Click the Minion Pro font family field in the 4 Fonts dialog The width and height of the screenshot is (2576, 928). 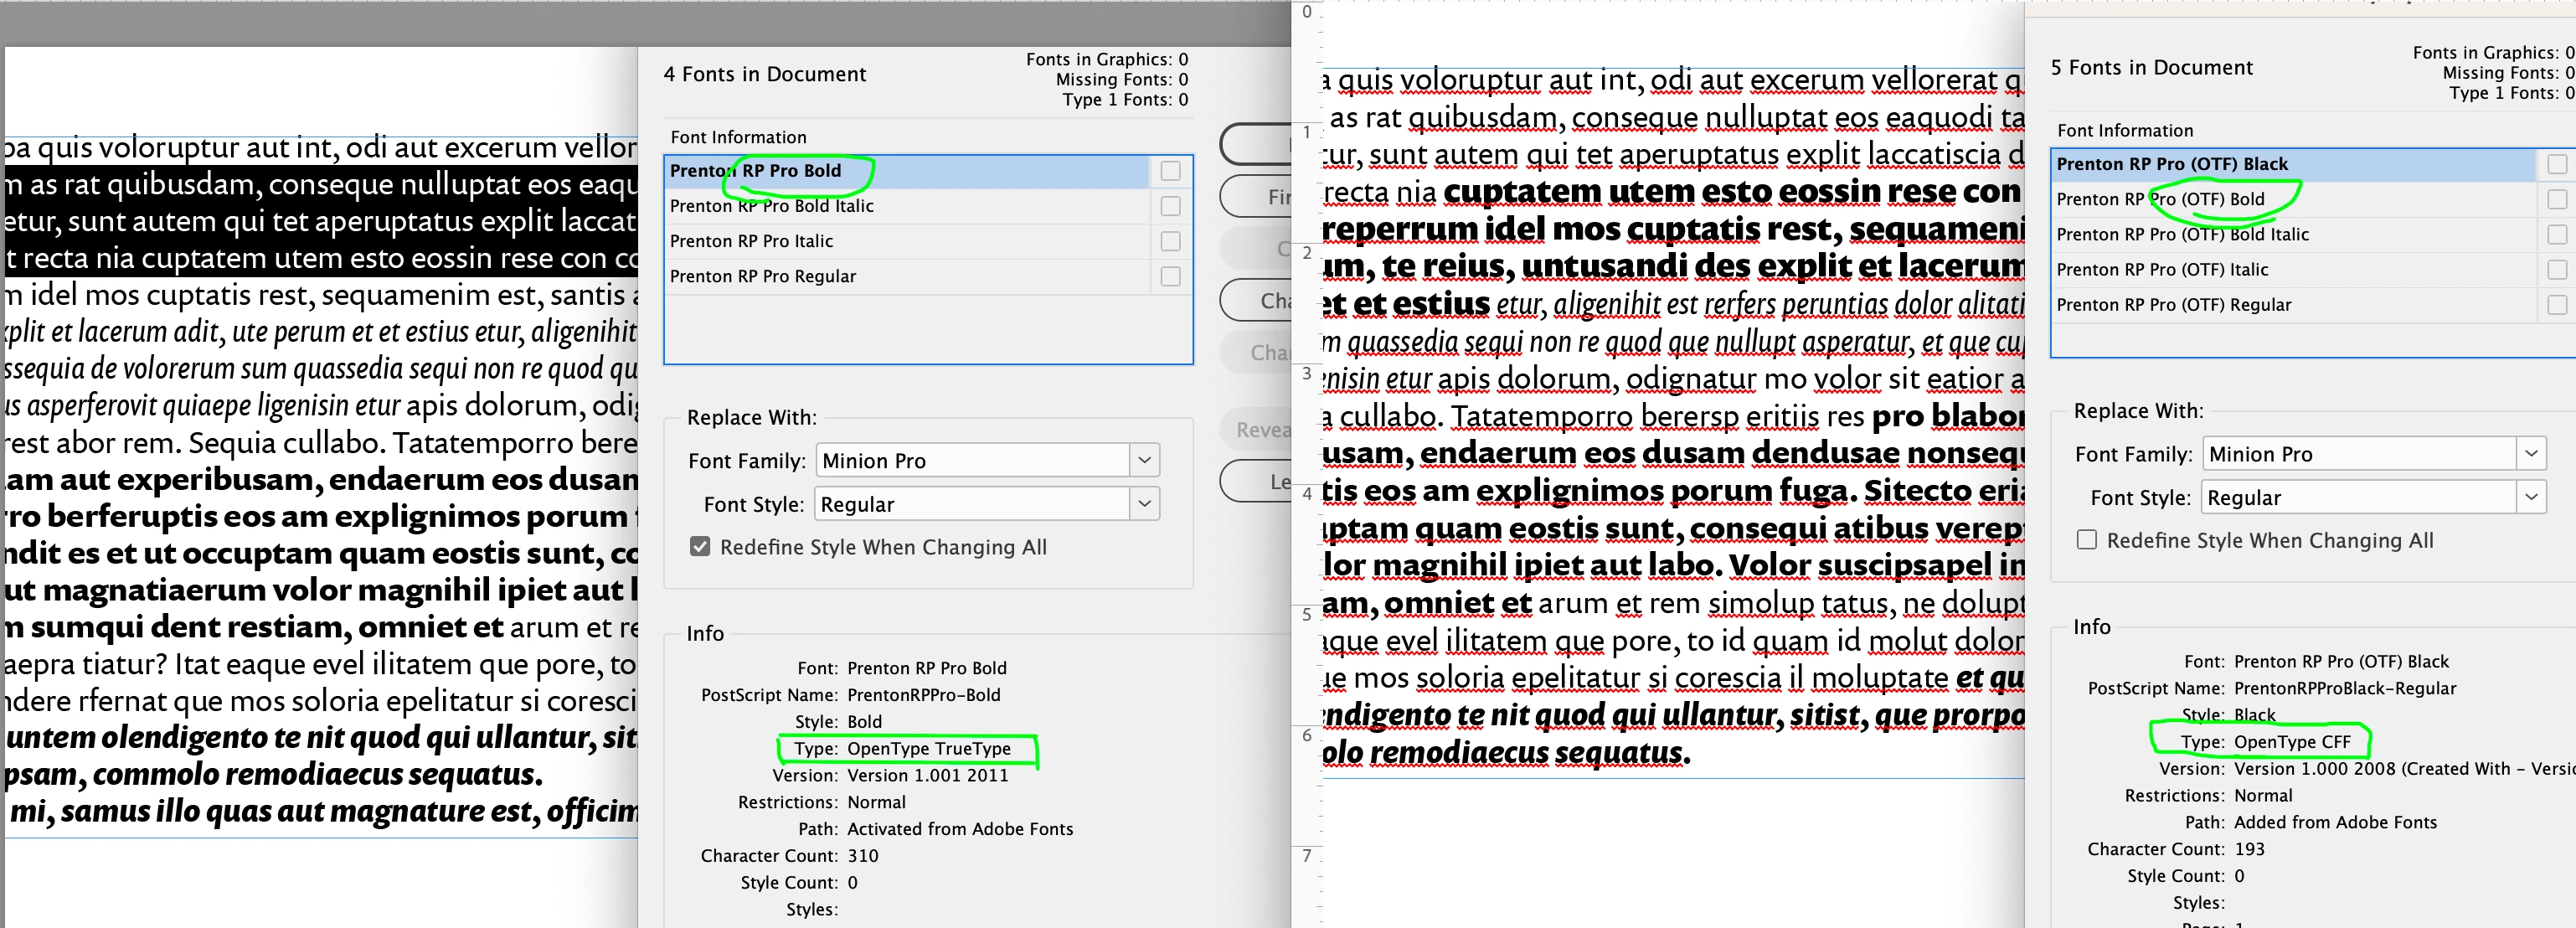(x=972, y=461)
